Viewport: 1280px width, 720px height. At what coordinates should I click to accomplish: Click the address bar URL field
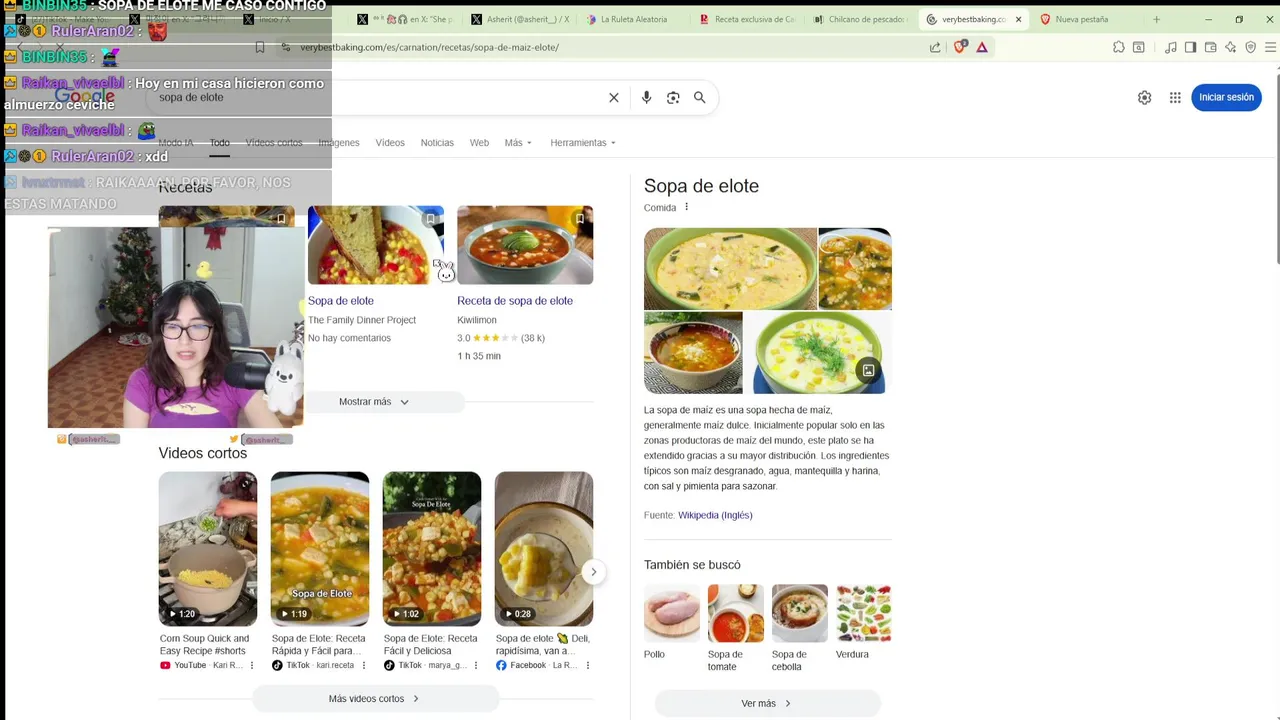click(600, 47)
